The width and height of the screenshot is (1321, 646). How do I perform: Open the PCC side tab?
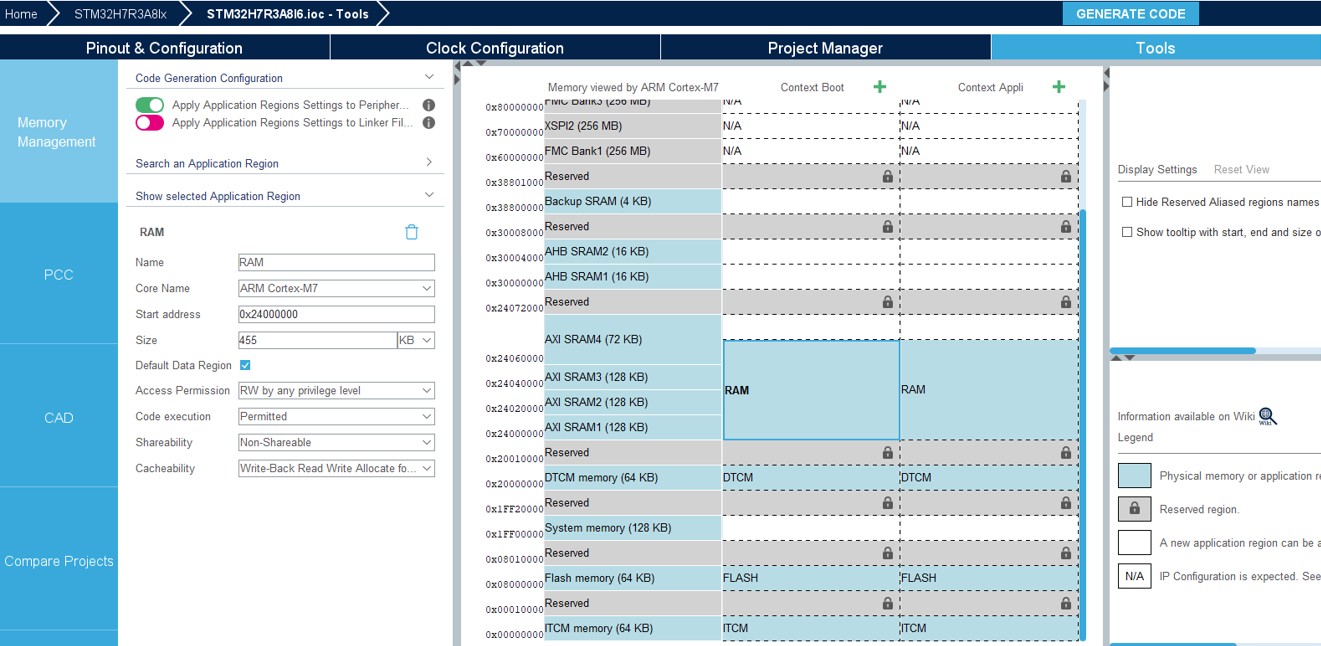click(x=58, y=274)
